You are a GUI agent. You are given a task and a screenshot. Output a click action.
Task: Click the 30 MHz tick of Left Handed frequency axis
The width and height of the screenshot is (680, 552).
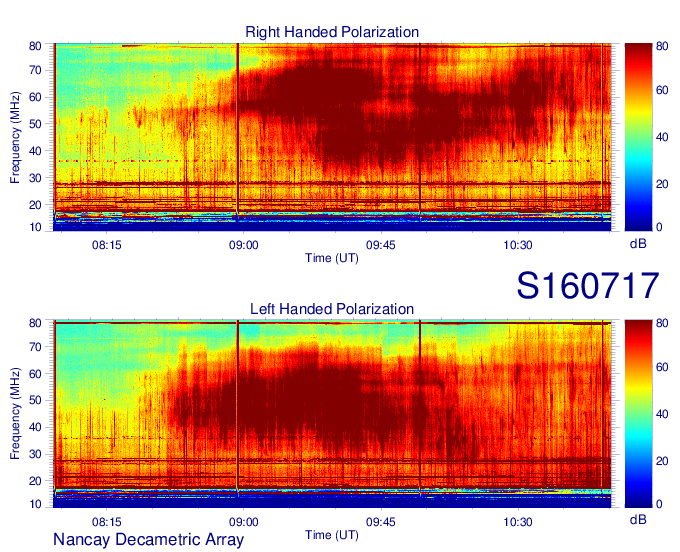point(35,454)
